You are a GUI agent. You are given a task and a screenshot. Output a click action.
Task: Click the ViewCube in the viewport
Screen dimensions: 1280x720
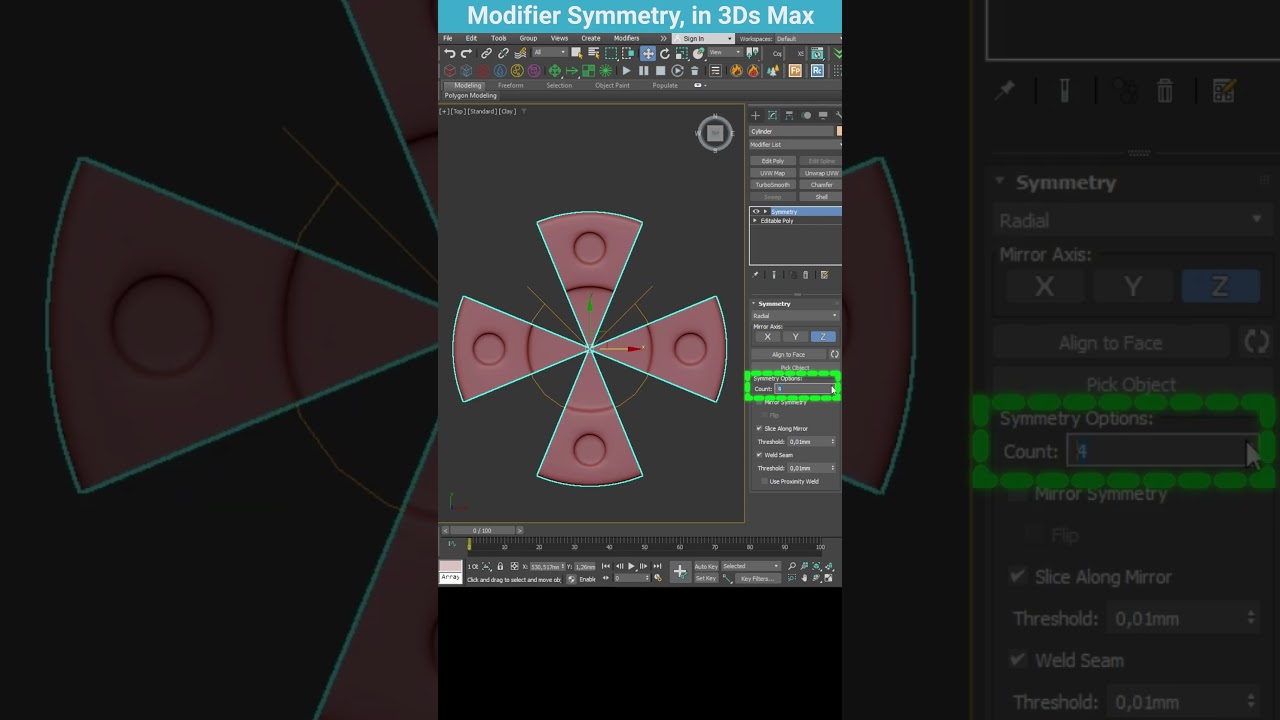[715, 133]
